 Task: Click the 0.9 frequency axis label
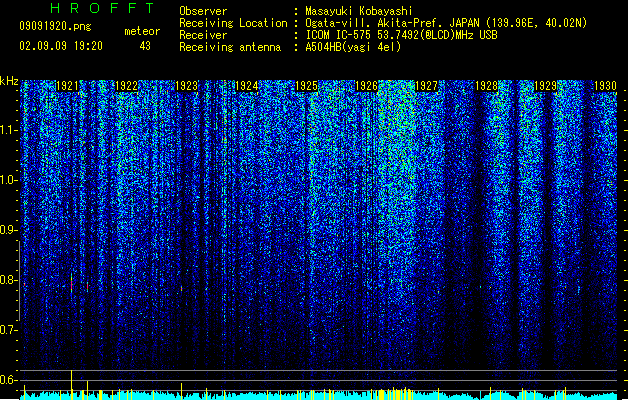[9, 230]
